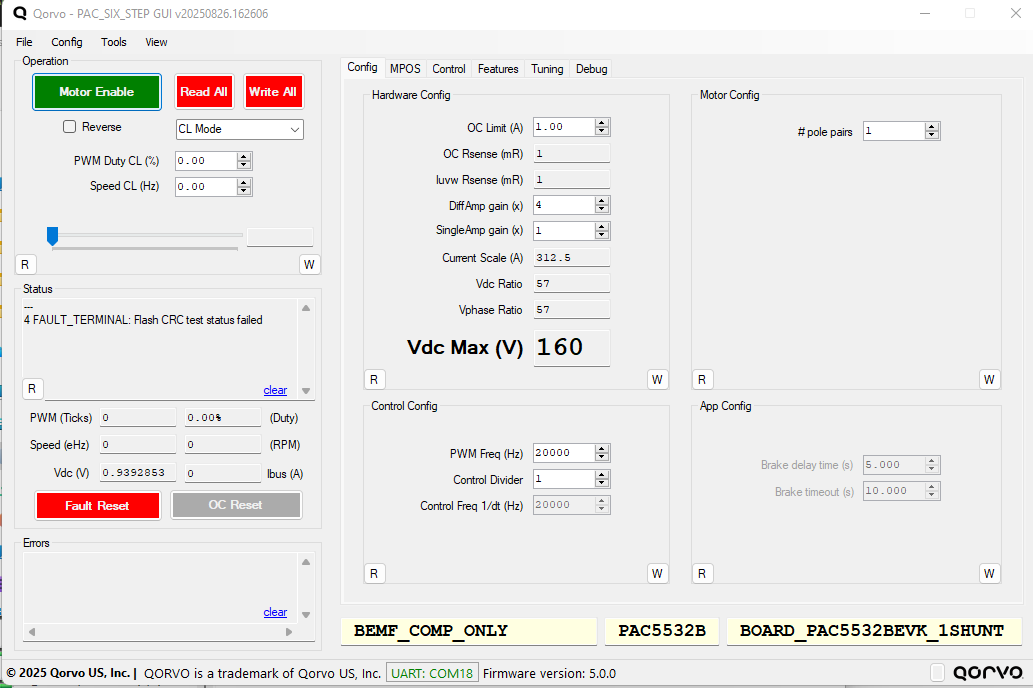
Task: Decrease pole pairs with the down arrow
Action: coord(932,135)
